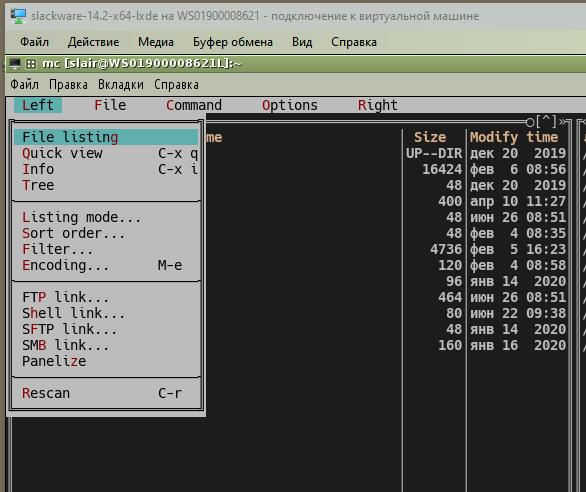Open the Command menu in mc

point(194,105)
